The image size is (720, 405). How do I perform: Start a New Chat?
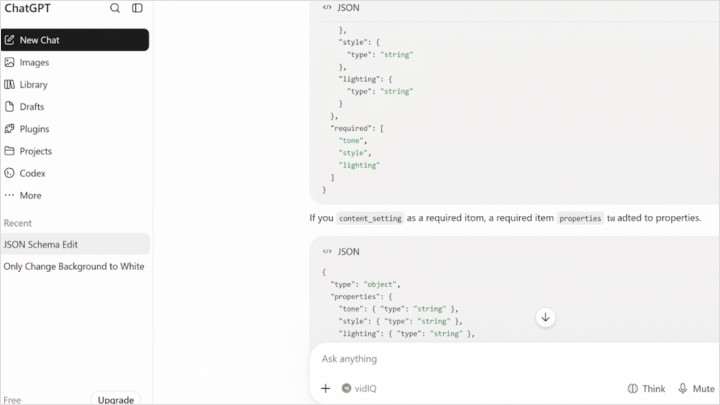click(75, 40)
